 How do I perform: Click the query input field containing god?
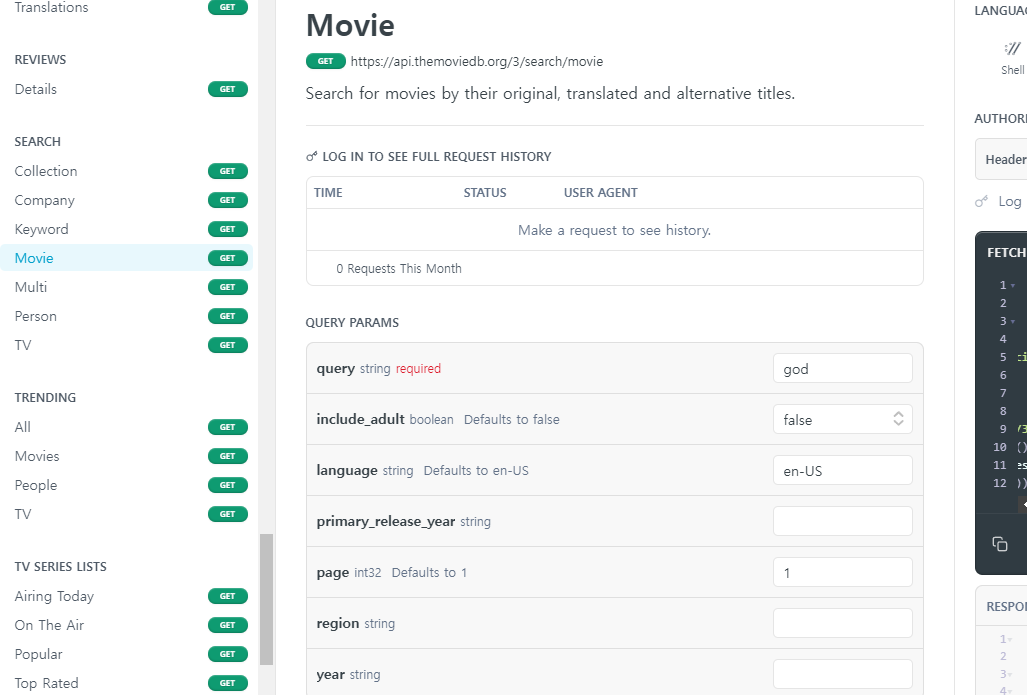pos(842,368)
